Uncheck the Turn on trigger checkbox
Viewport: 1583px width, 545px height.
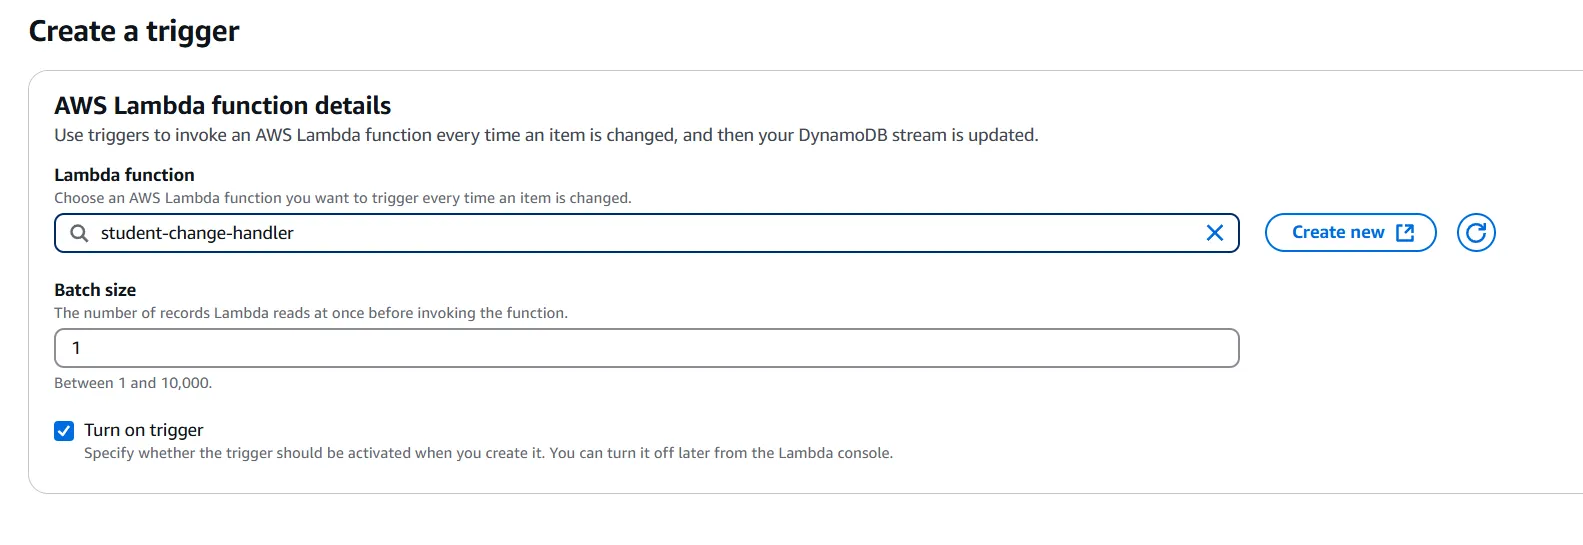(x=64, y=431)
